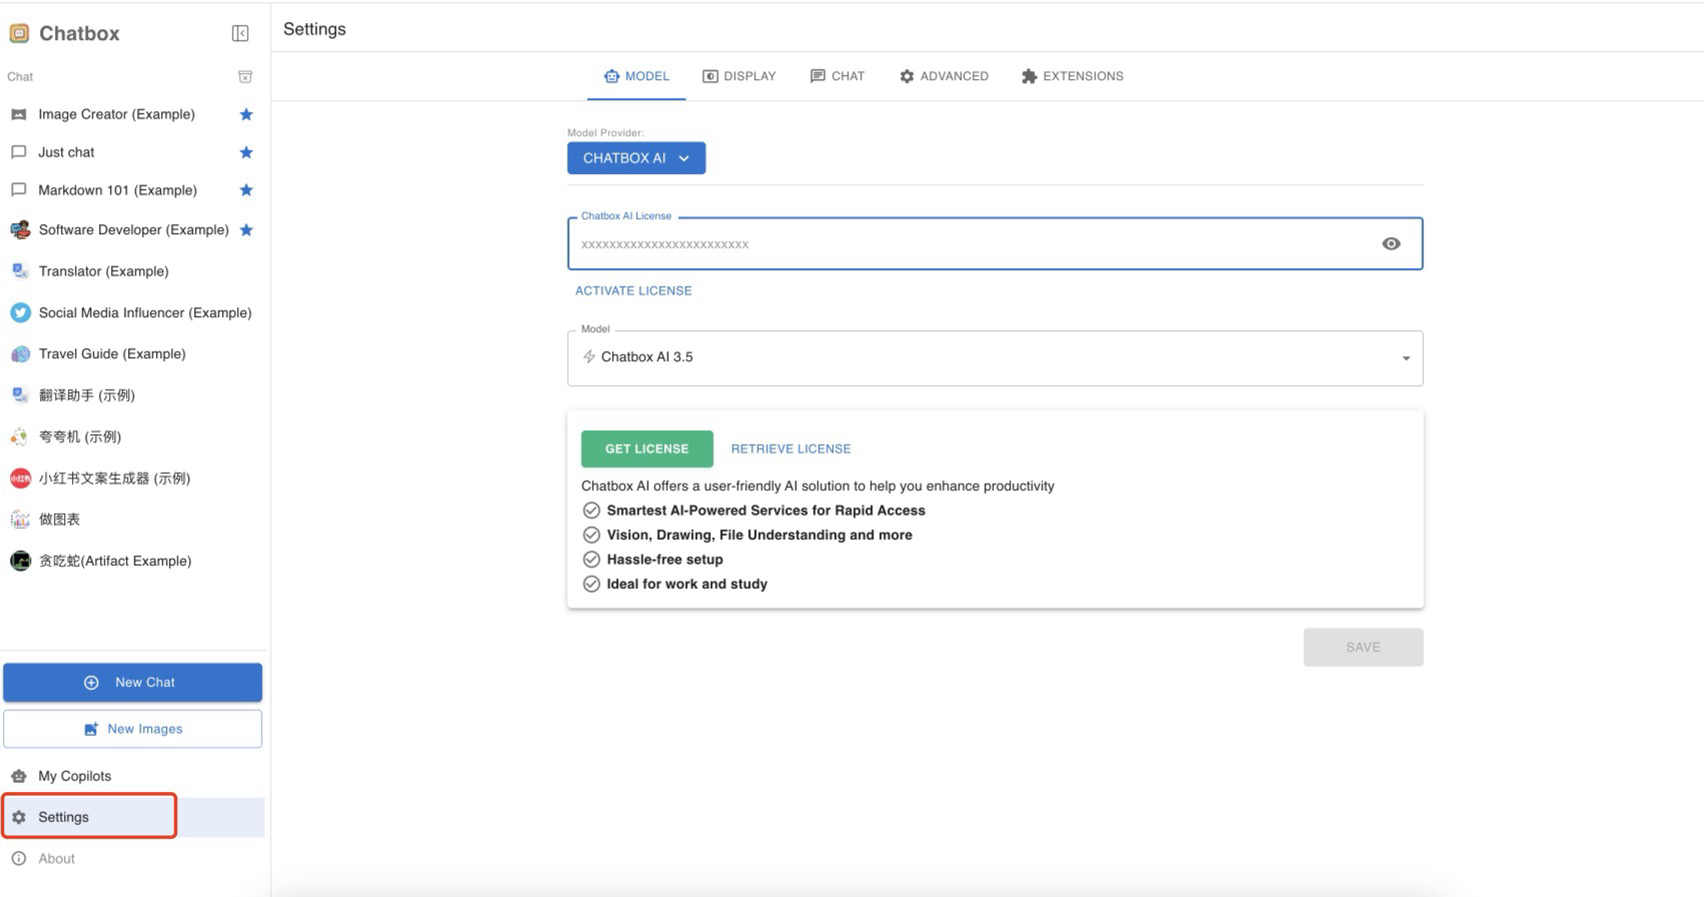1704x897 pixels.
Task: Click the ACTIVATE LICENSE link
Action: 633,291
